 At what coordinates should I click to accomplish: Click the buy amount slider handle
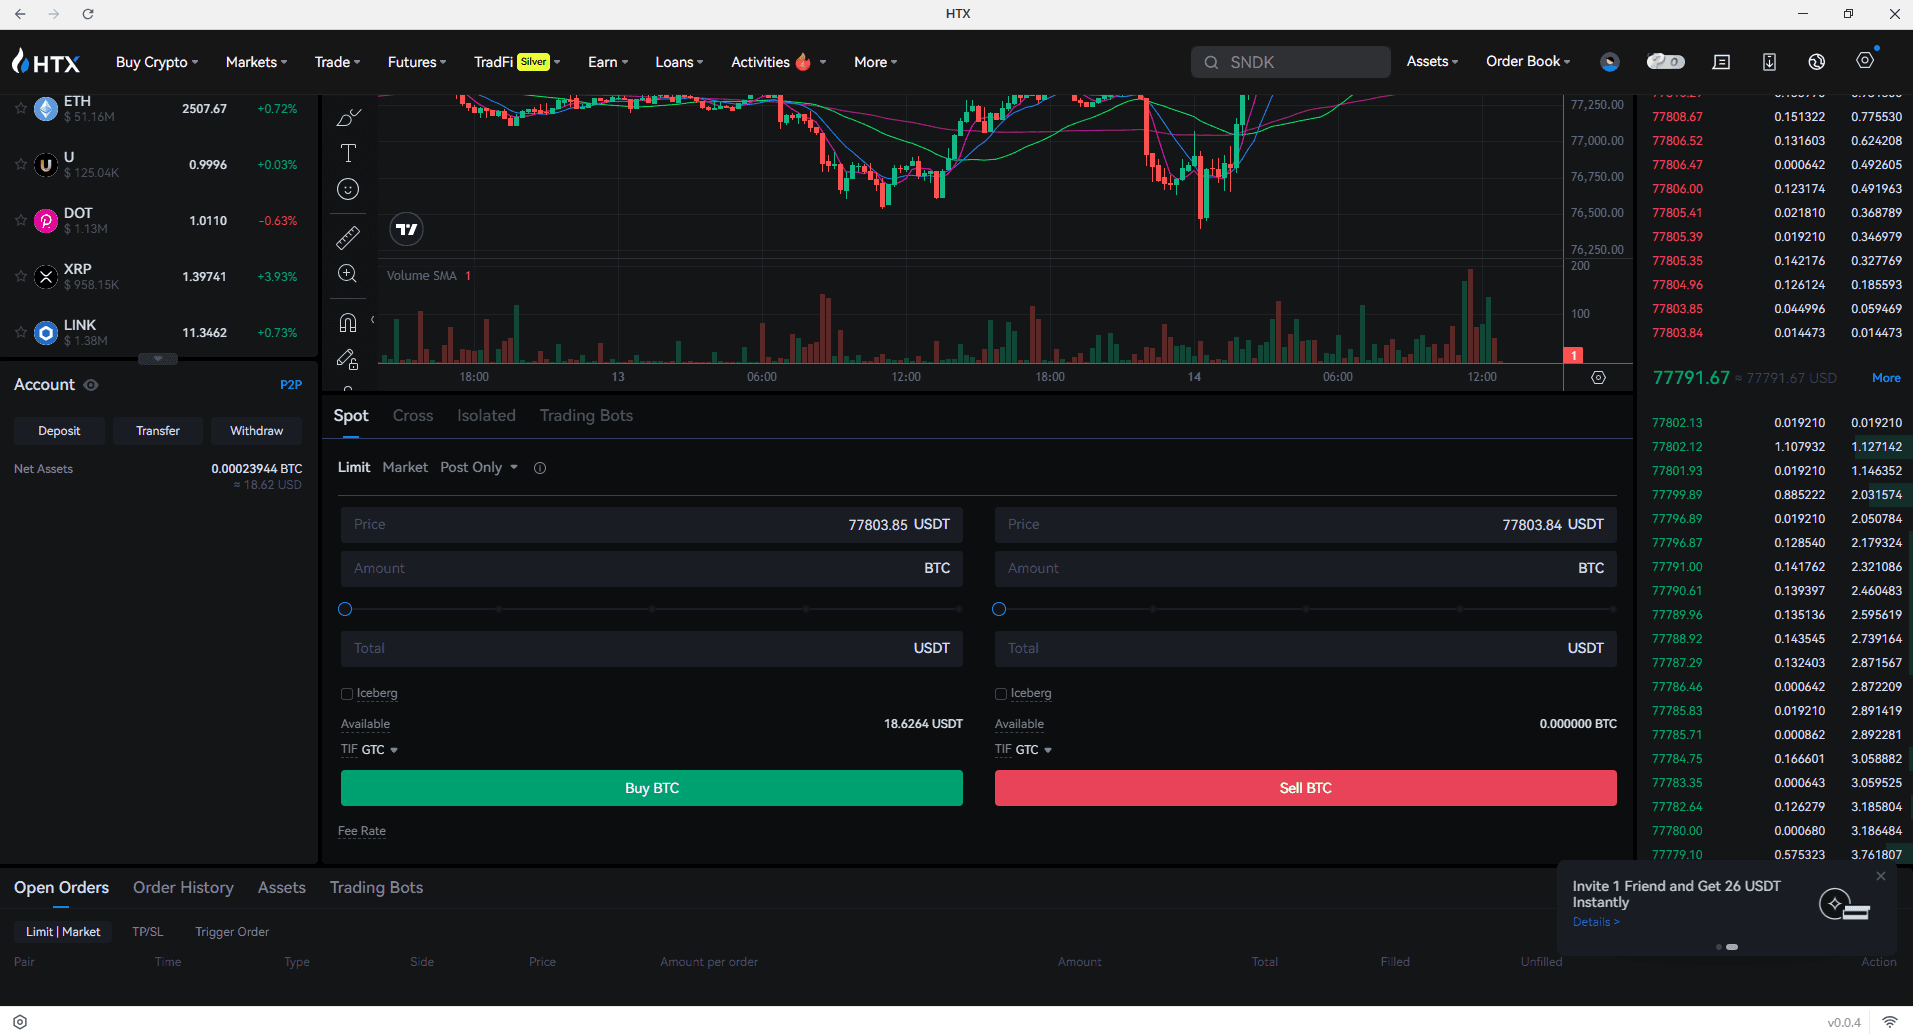click(x=345, y=609)
